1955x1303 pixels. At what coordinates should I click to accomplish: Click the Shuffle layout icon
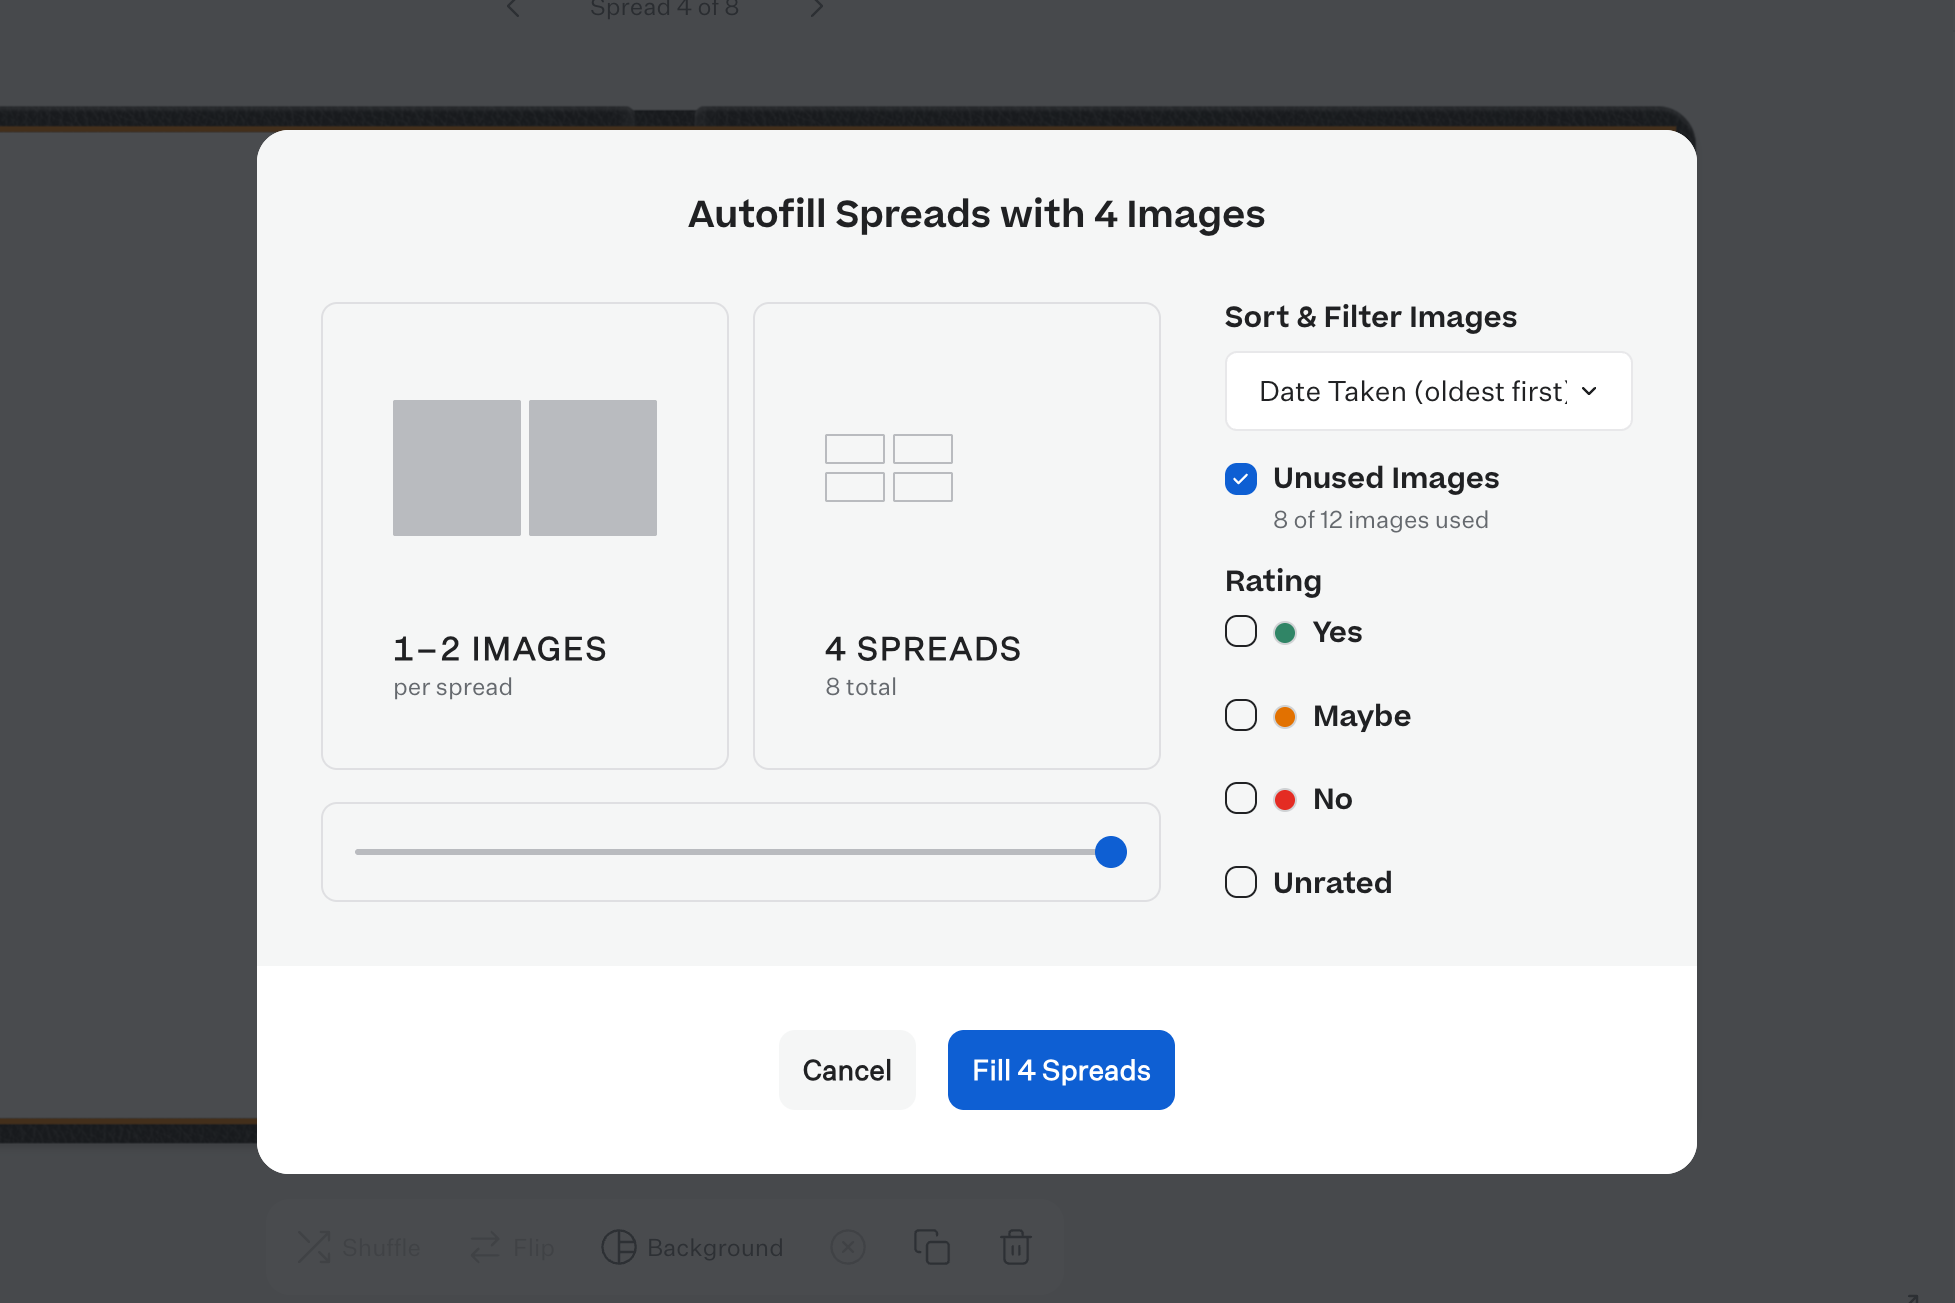coord(314,1247)
